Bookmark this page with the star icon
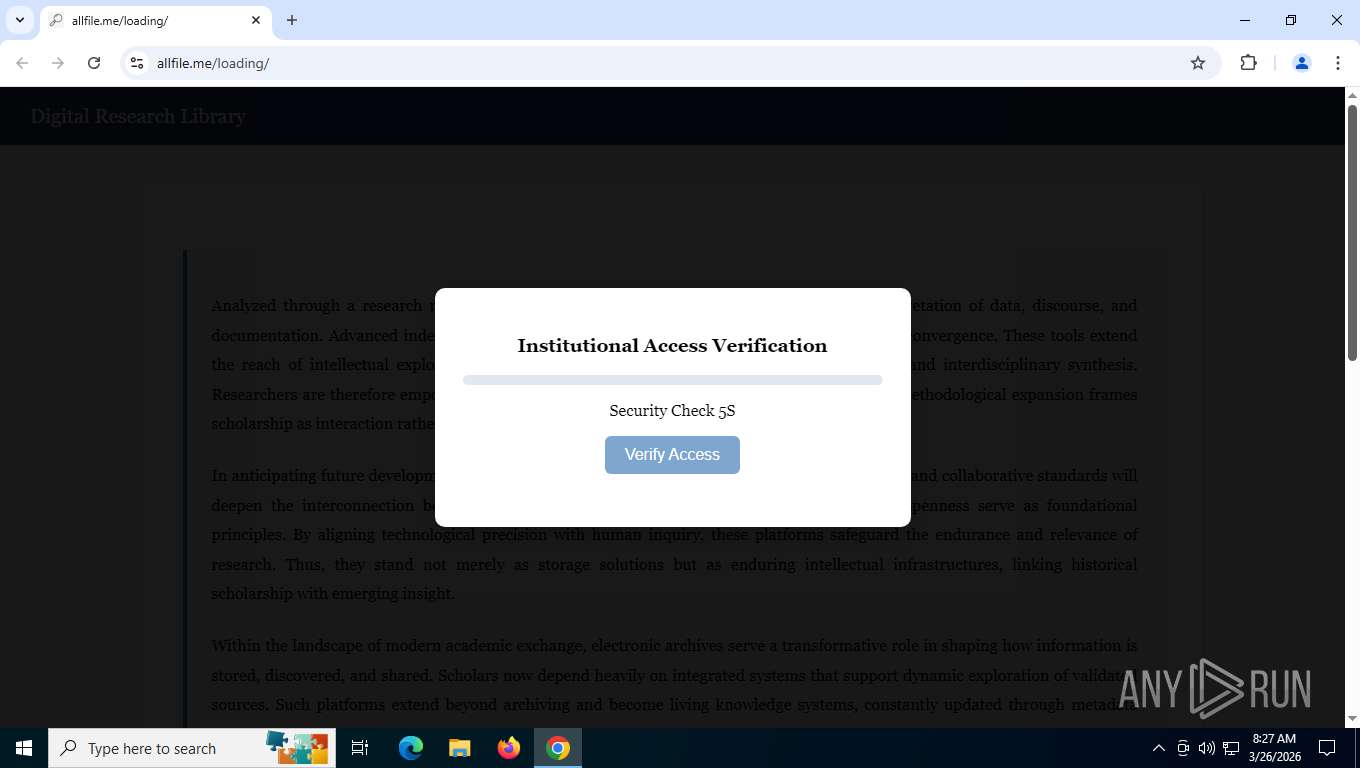 coord(1198,63)
